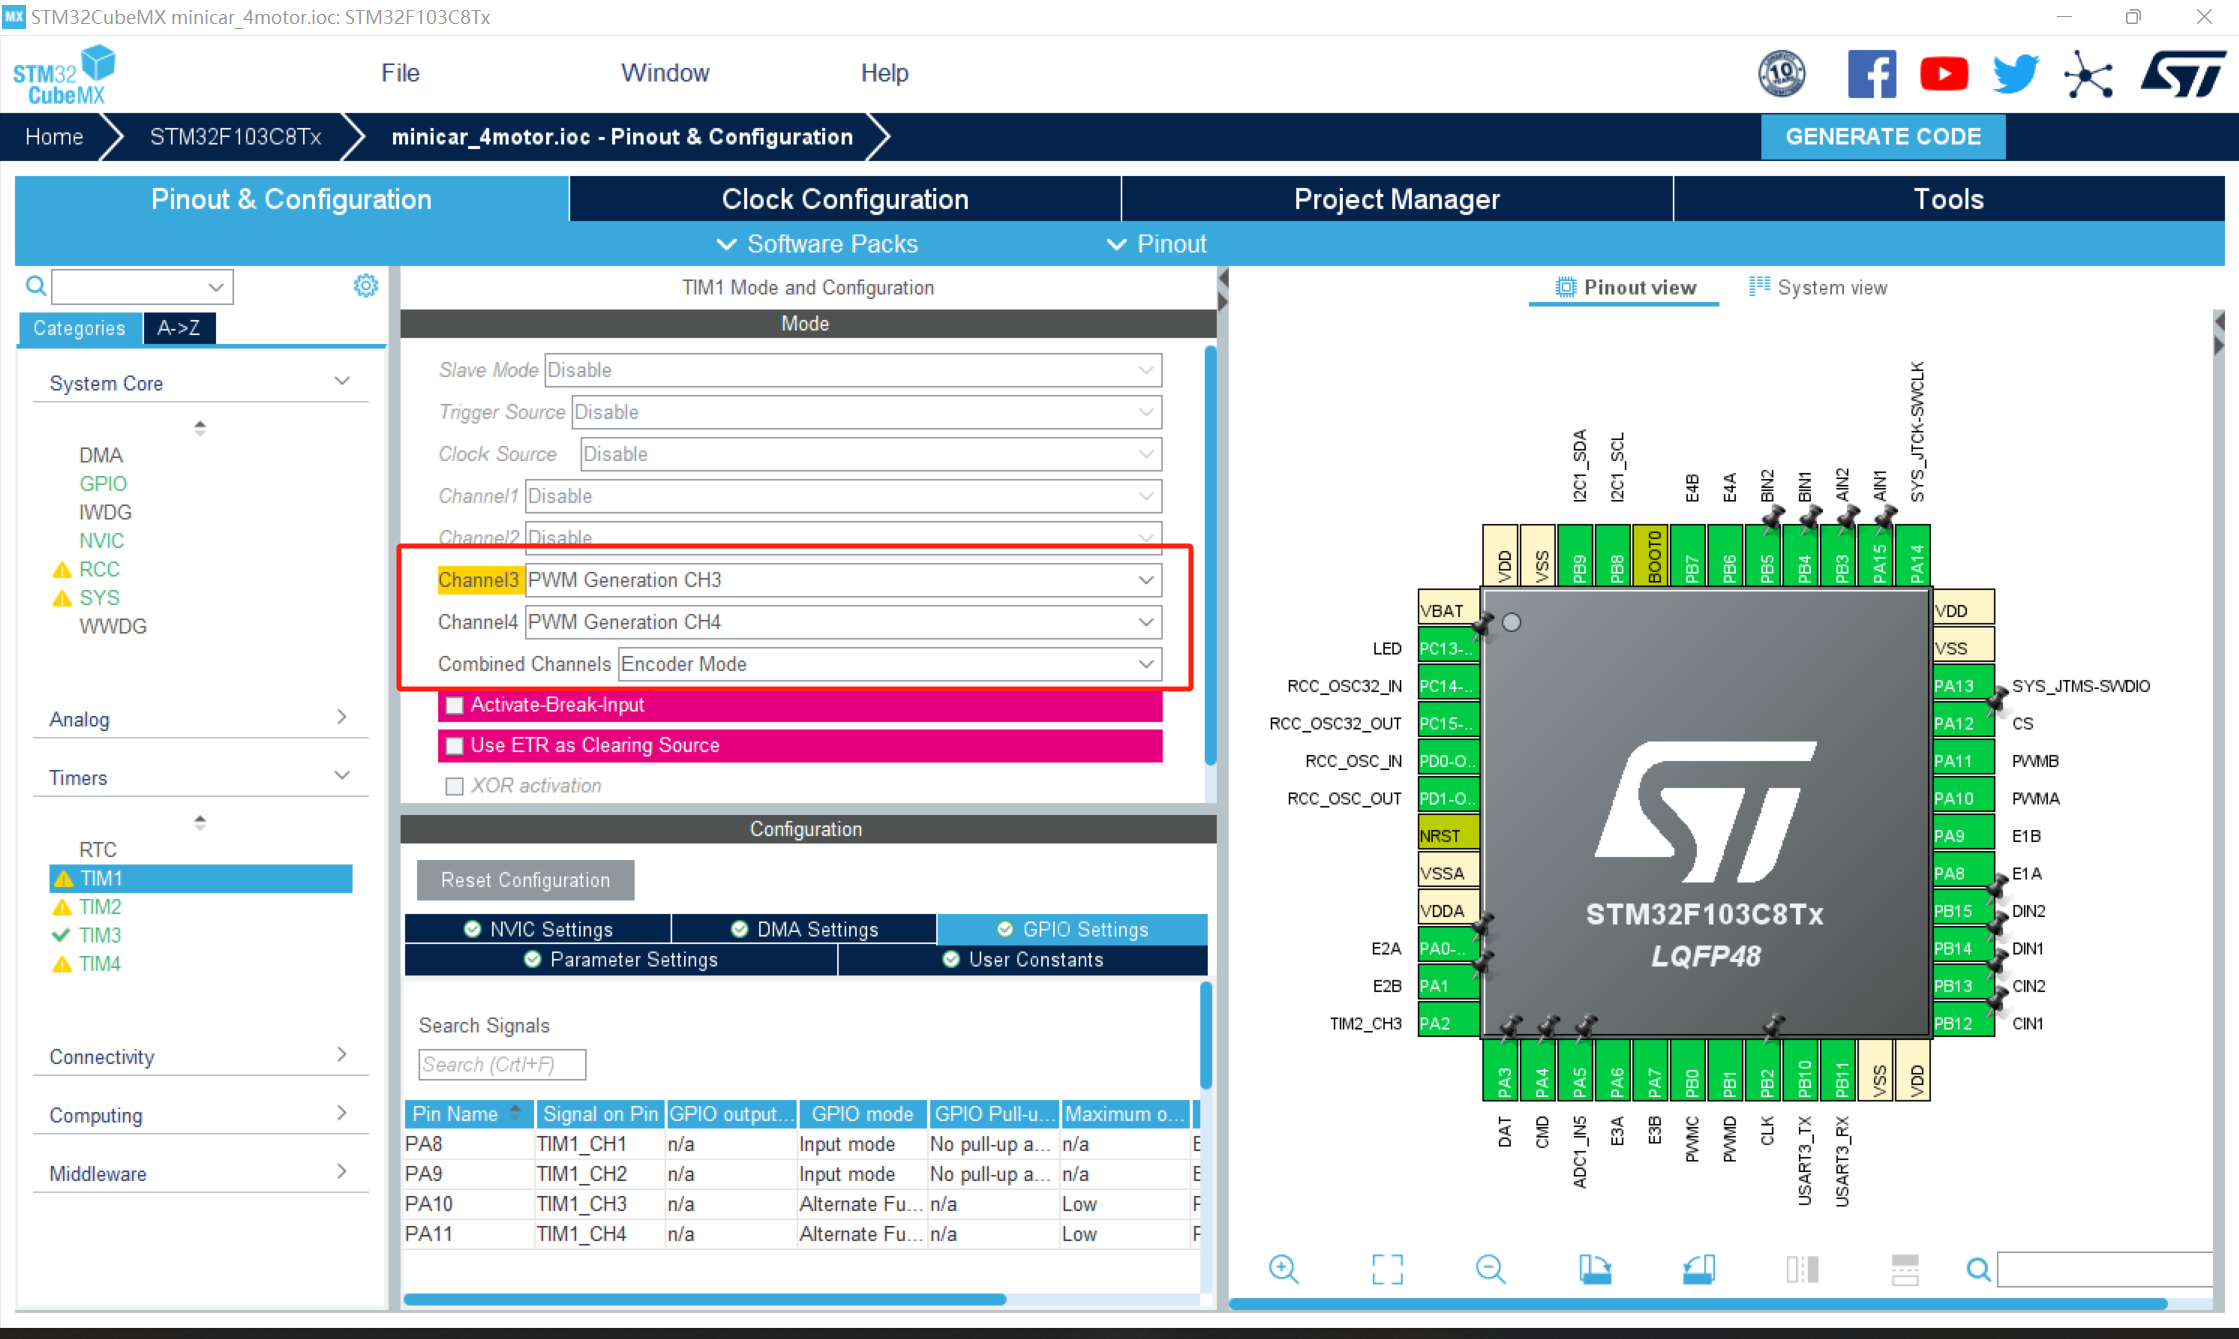Click the pin search magnifier icon
Viewport: 2239px width, 1339px height.
pyautogui.click(x=1978, y=1269)
